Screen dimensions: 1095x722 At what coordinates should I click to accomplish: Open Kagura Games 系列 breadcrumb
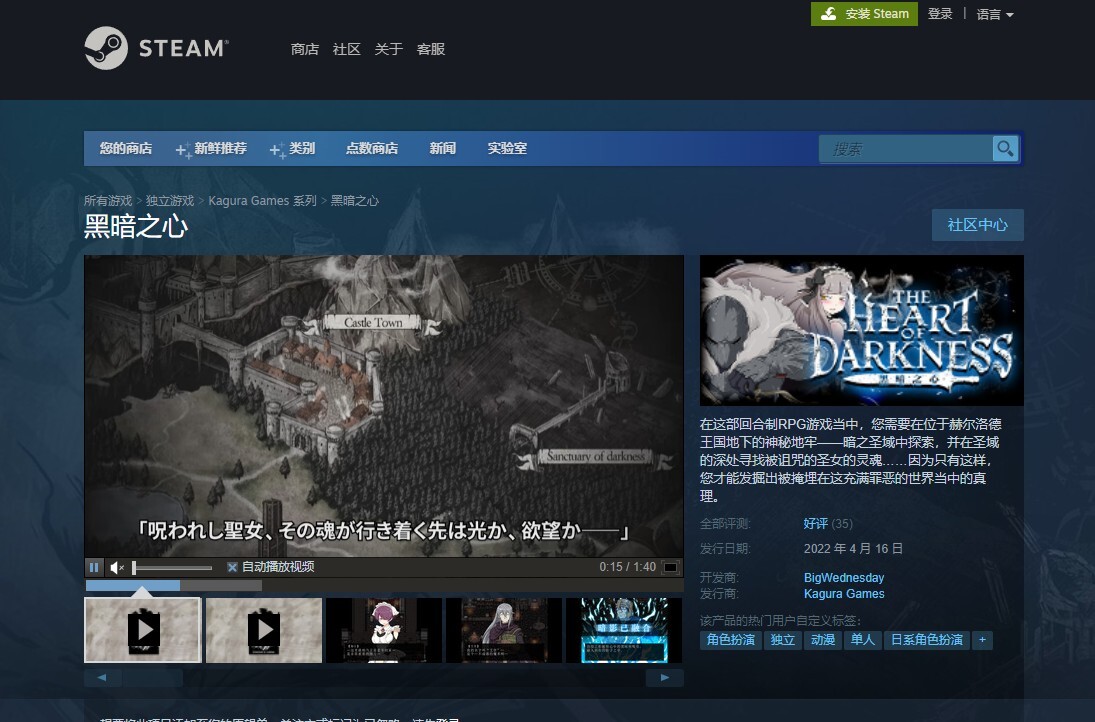point(263,201)
